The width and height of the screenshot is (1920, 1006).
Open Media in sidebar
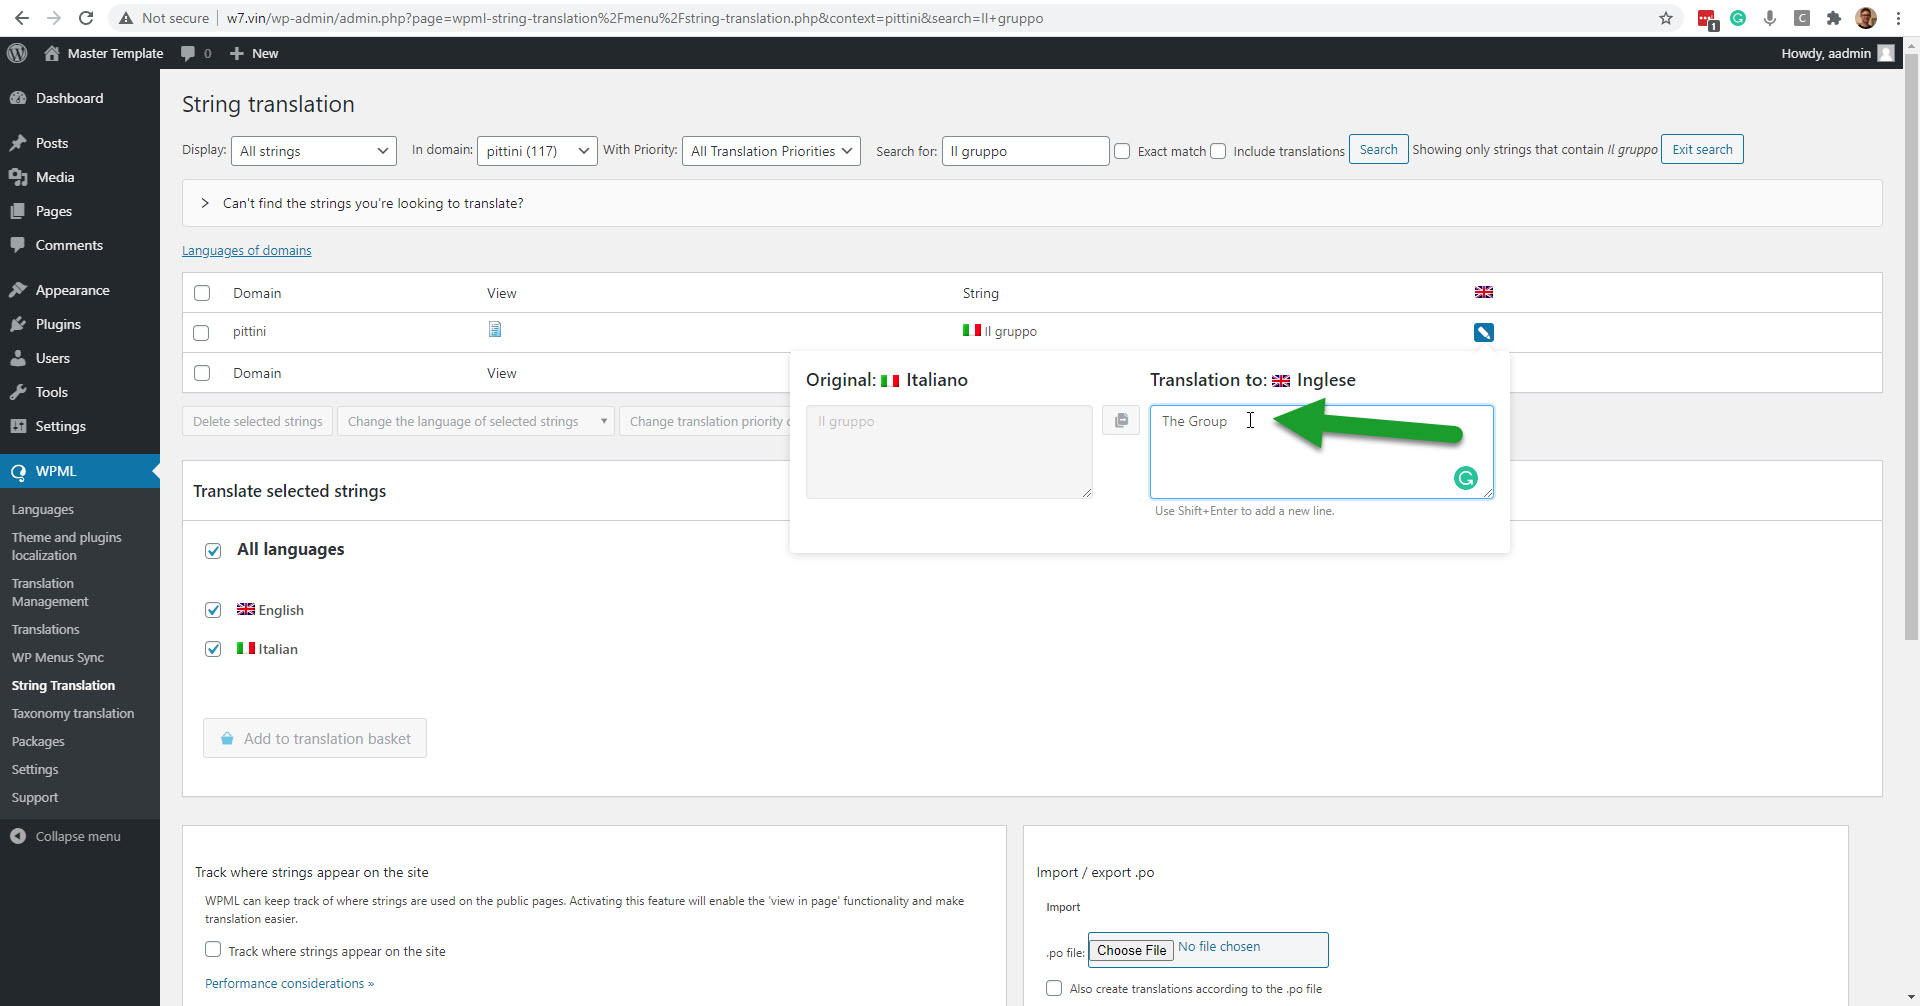coord(55,177)
